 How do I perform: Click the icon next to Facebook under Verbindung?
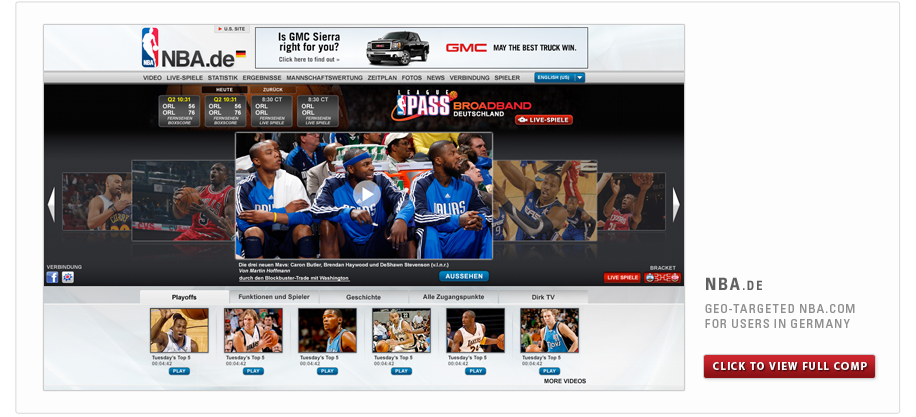(x=67, y=277)
